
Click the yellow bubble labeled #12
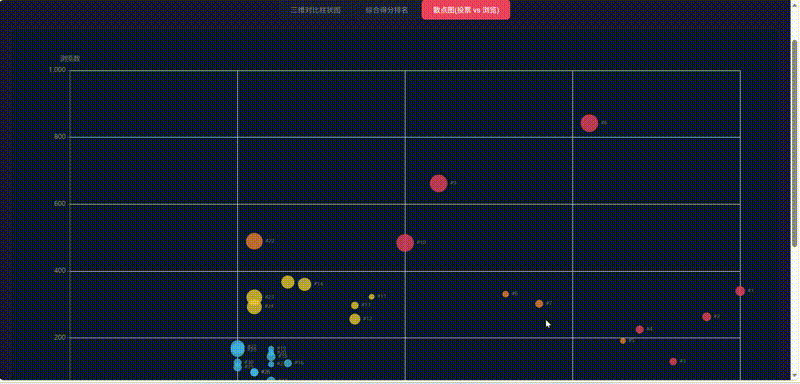tap(355, 319)
